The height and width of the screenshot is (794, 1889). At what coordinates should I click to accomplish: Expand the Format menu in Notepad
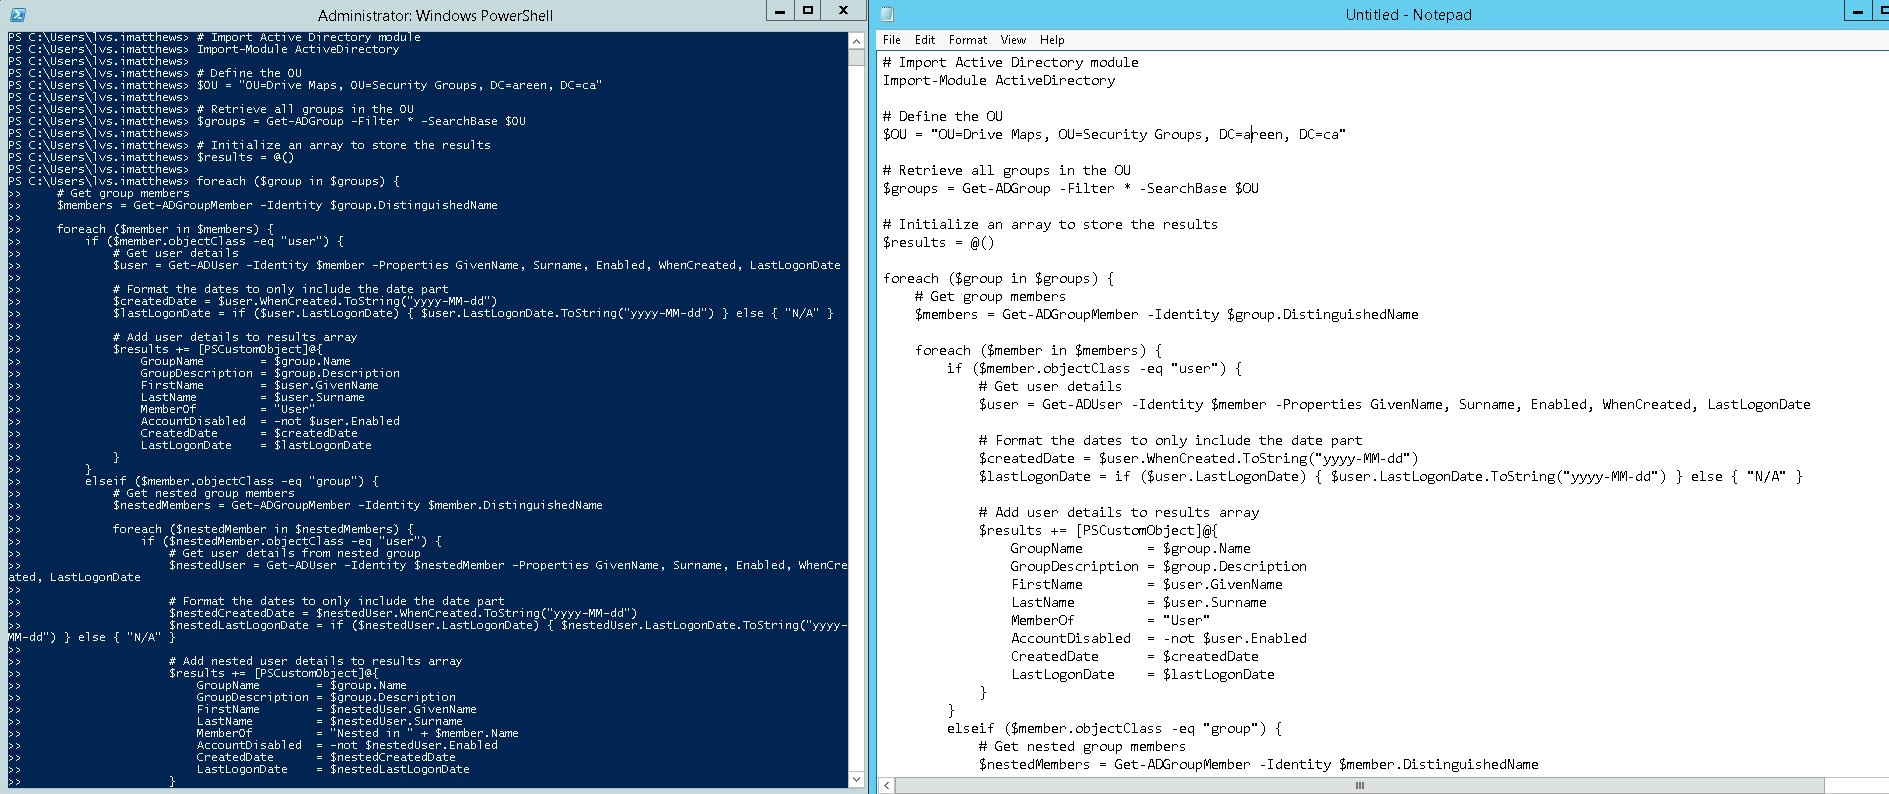point(967,40)
